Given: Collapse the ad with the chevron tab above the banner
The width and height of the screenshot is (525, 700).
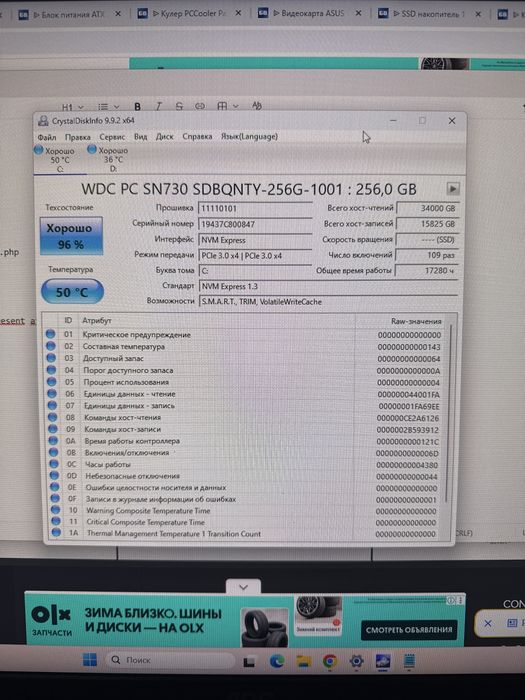Looking at the screenshot, I should 243,587.
